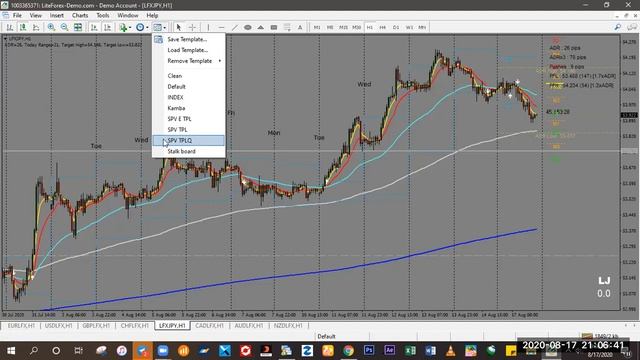Switch timeframe to MN
This screenshot has width=640, height=360.
(x=422, y=27)
